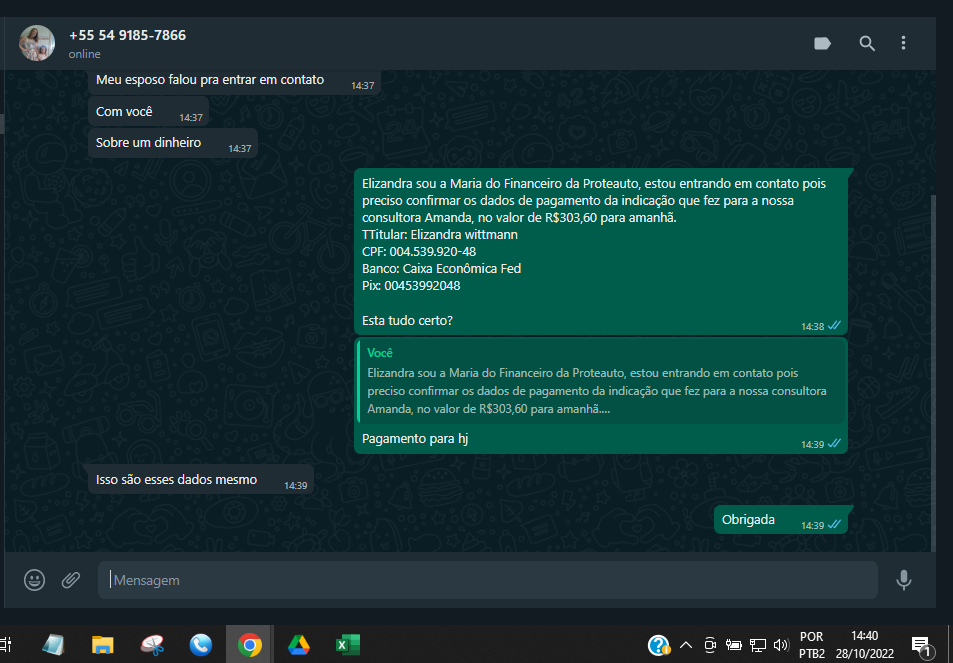Screen dimensions: 953x663
Task: Open Google Chrome in the taskbar
Action: 249,645
